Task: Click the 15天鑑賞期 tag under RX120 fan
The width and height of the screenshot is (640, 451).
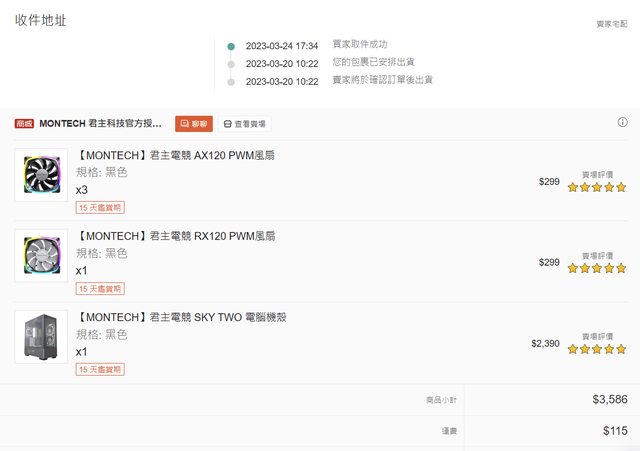Action: pyautogui.click(x=100, y=289)
